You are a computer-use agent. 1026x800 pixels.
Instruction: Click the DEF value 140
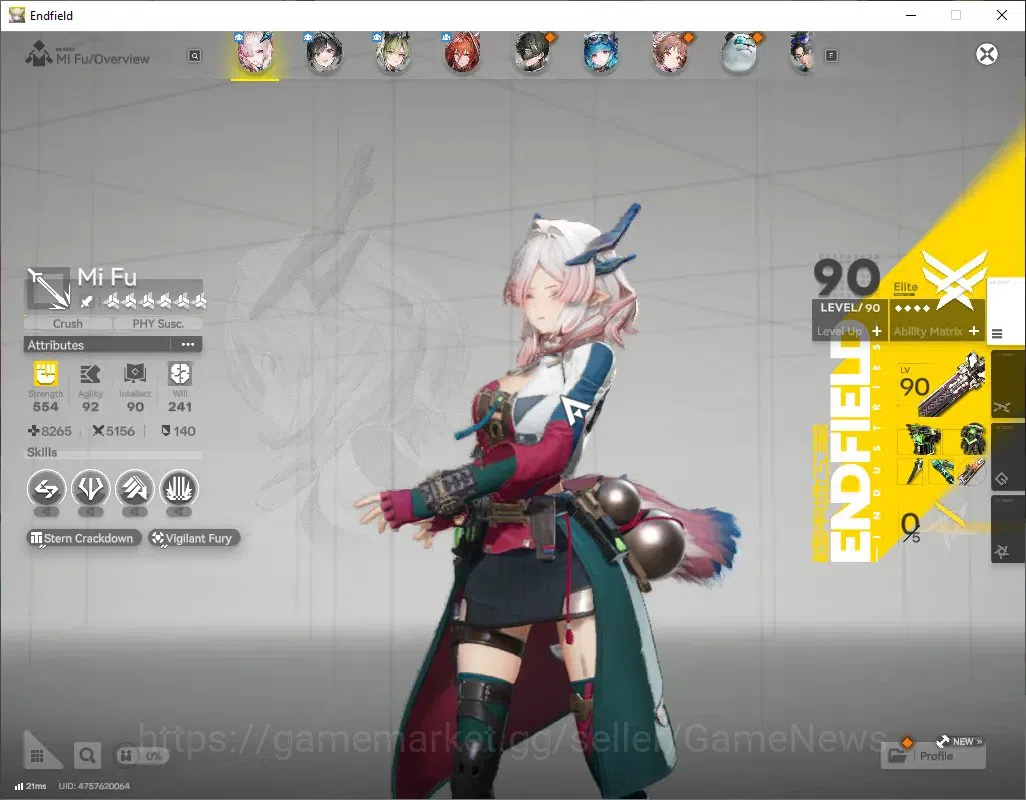(x=178, y=431)
